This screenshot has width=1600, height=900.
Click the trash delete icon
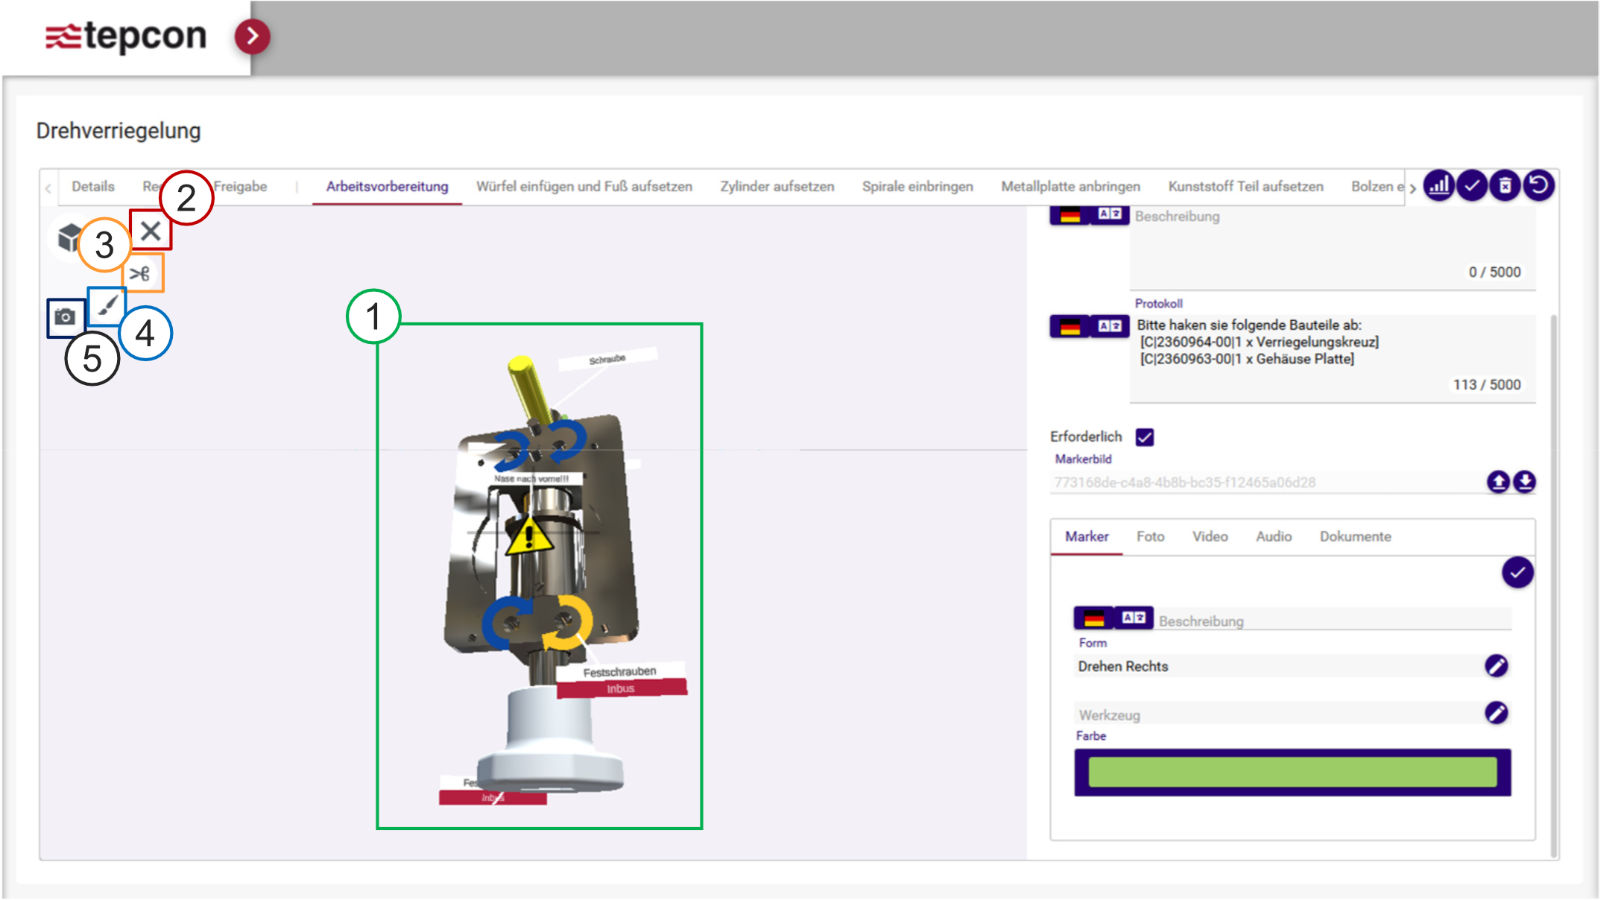point(1505,185)
